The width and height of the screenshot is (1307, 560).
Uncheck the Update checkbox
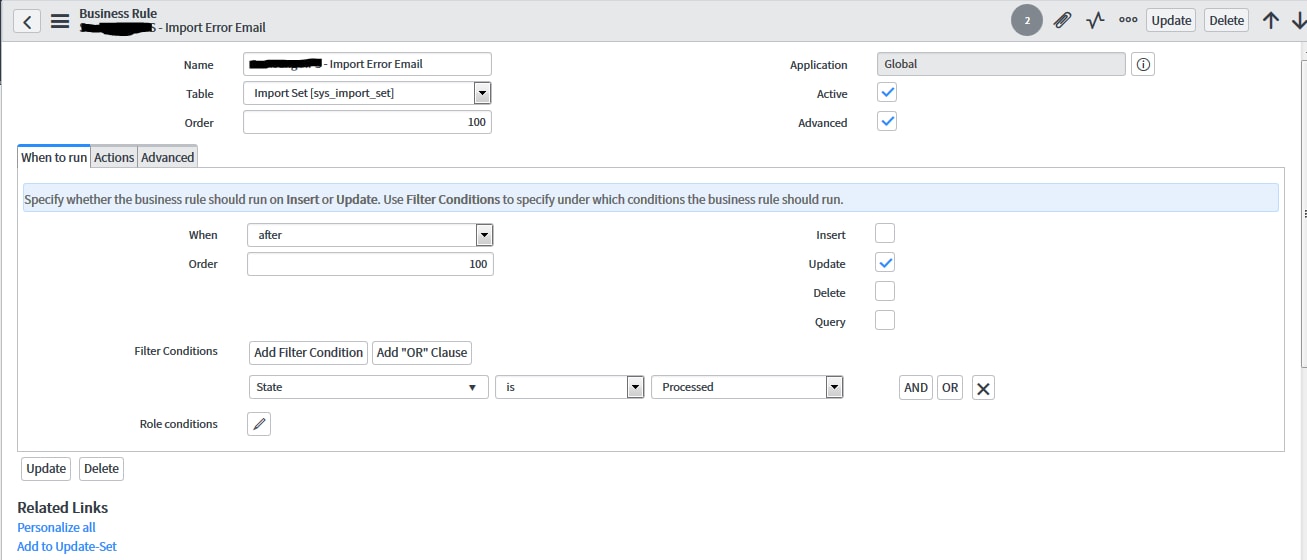point(885,263)
